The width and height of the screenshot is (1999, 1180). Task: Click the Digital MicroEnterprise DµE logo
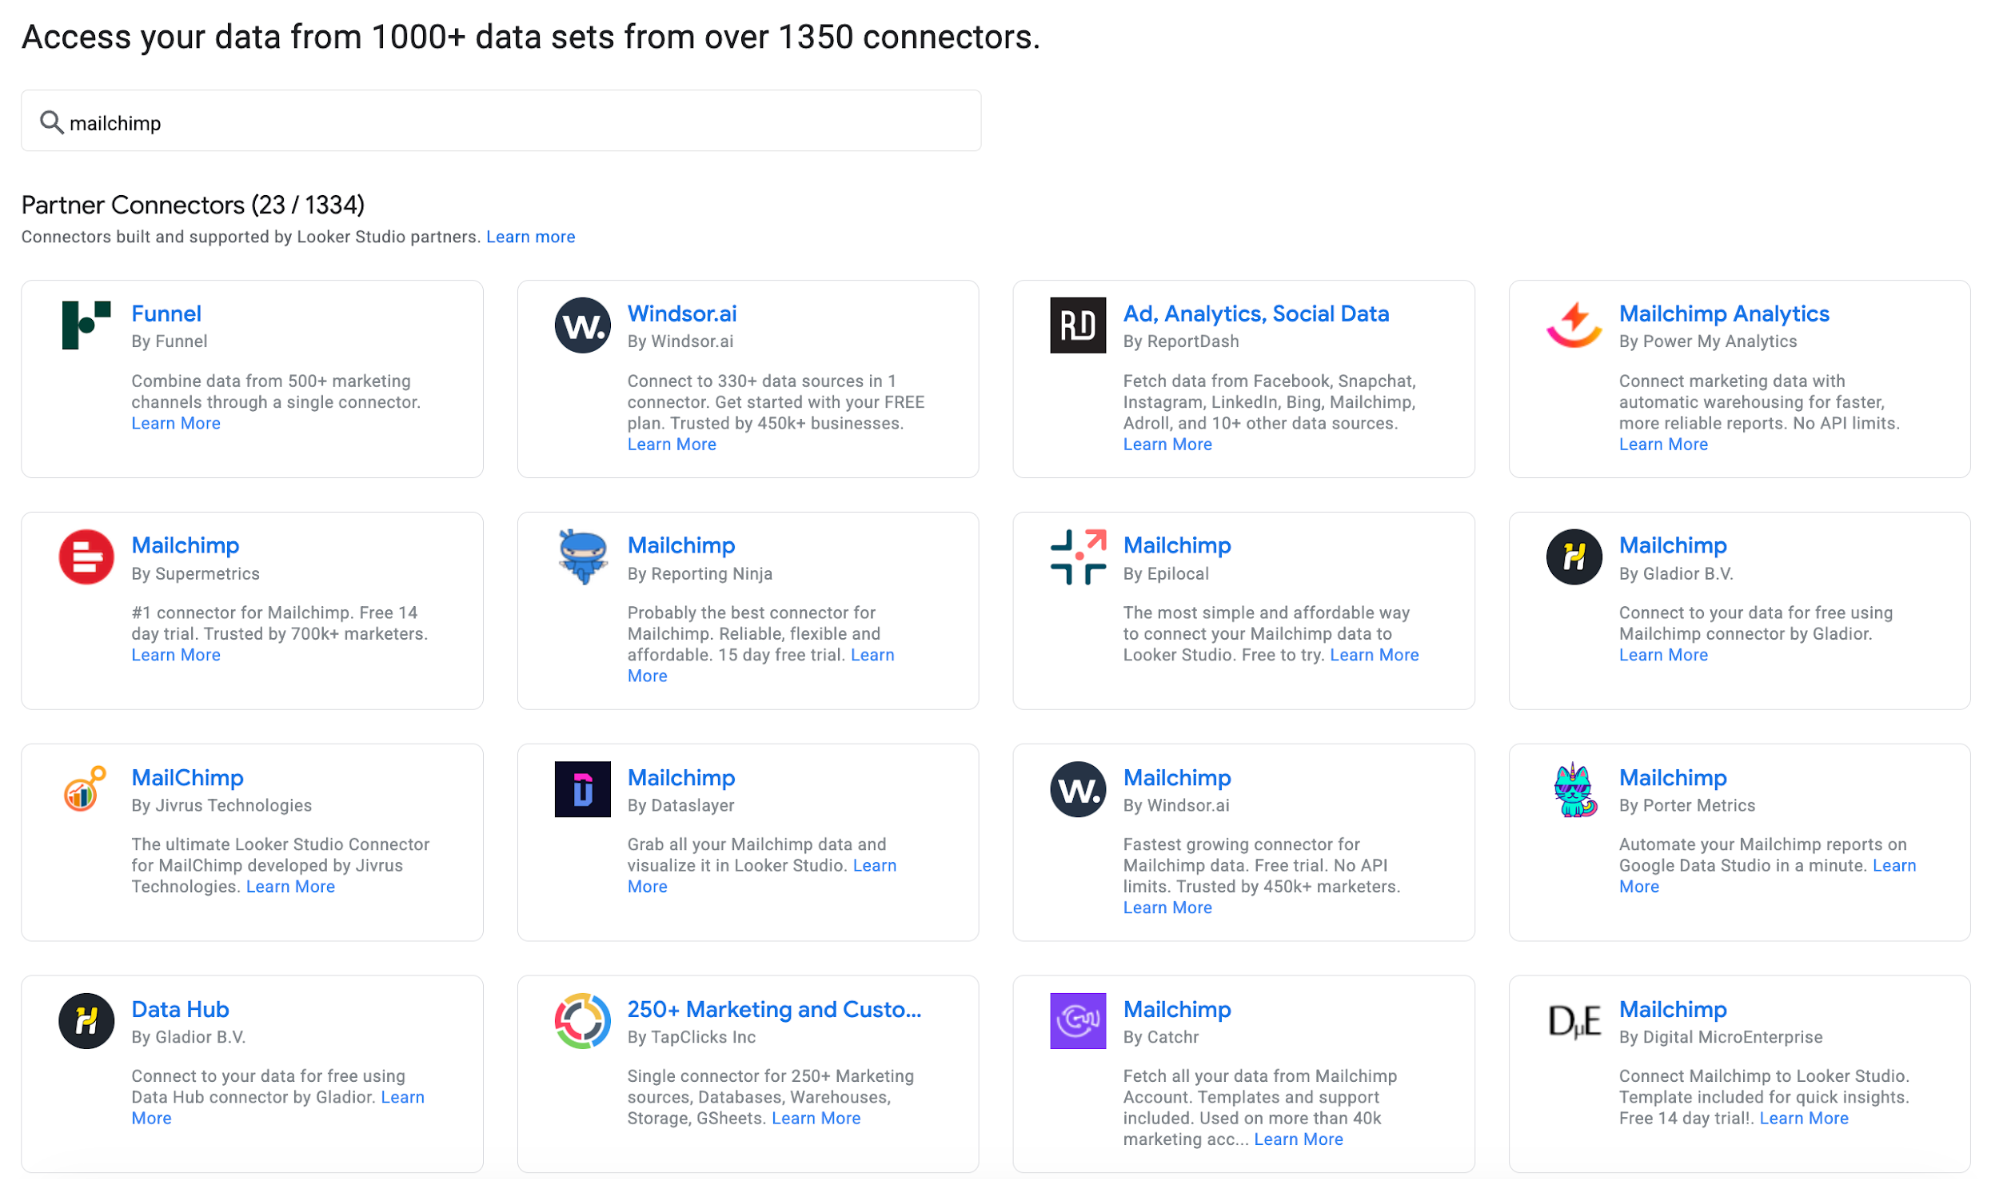coord(1574,1021)
